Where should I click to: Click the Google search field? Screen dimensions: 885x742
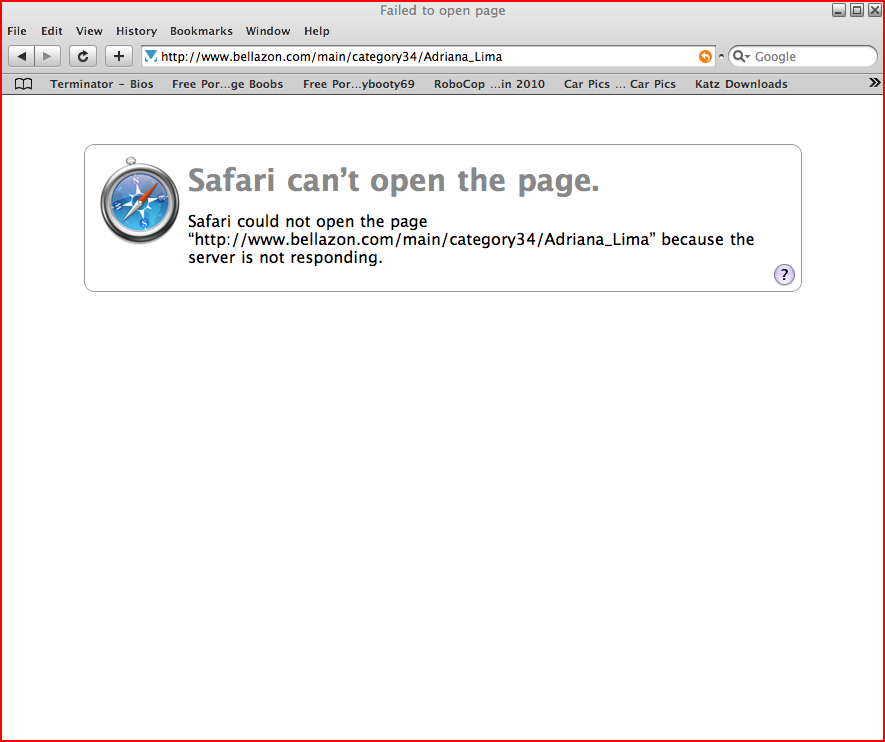coord(810,57)
